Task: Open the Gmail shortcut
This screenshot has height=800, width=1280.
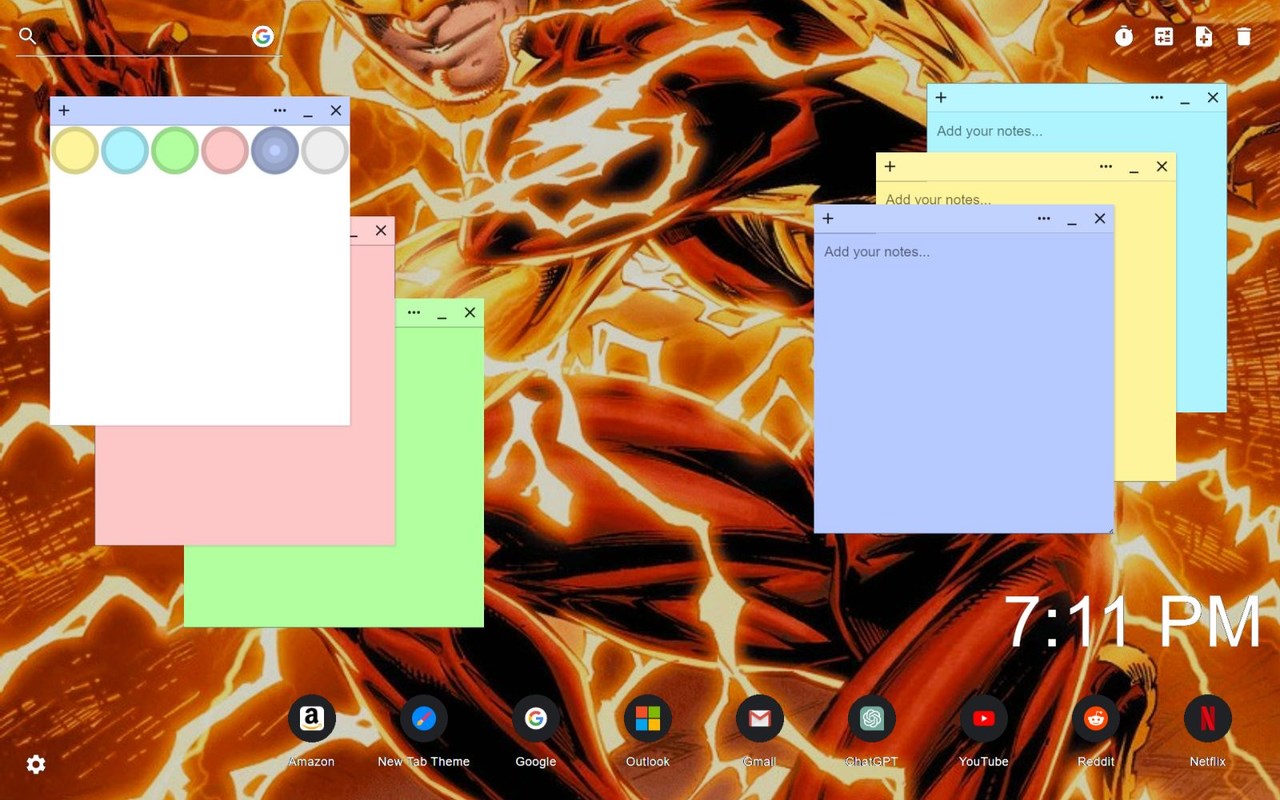Action: point(760,718)
